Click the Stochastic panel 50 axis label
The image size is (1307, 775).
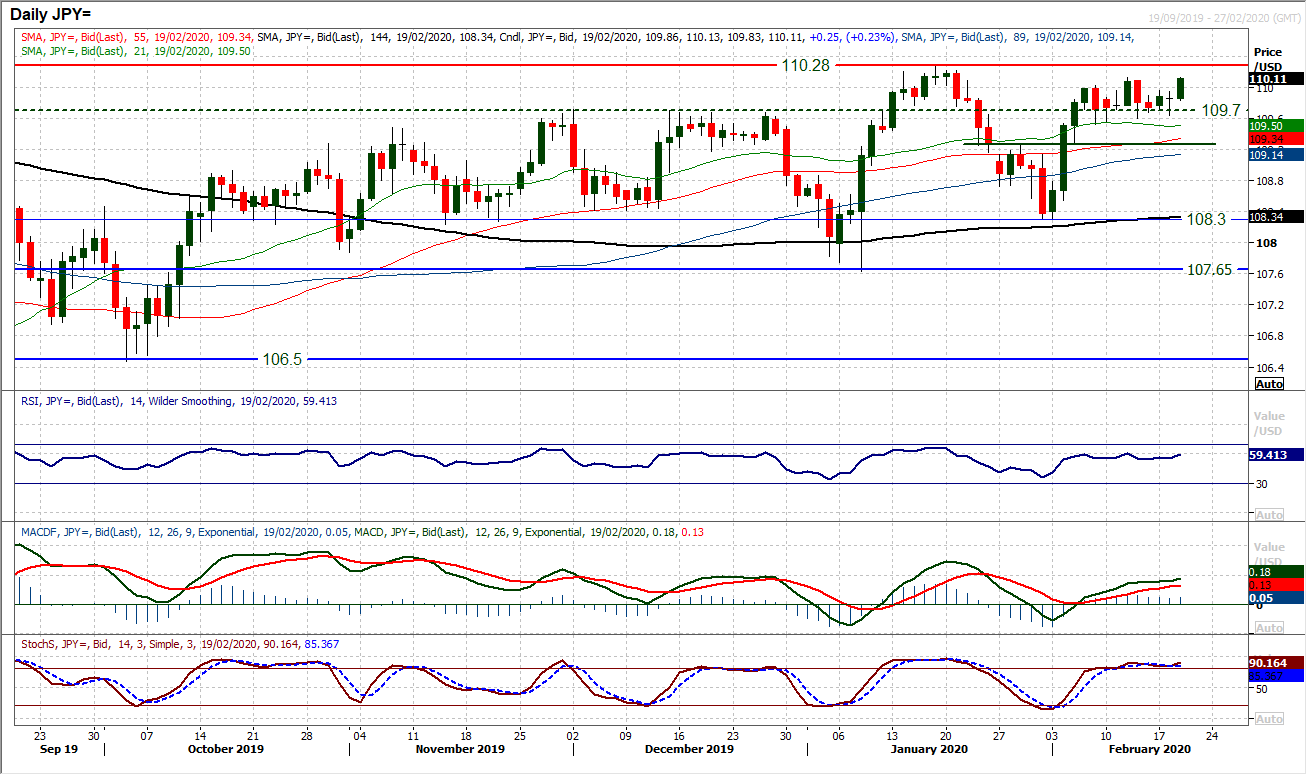coord(1262,689)
